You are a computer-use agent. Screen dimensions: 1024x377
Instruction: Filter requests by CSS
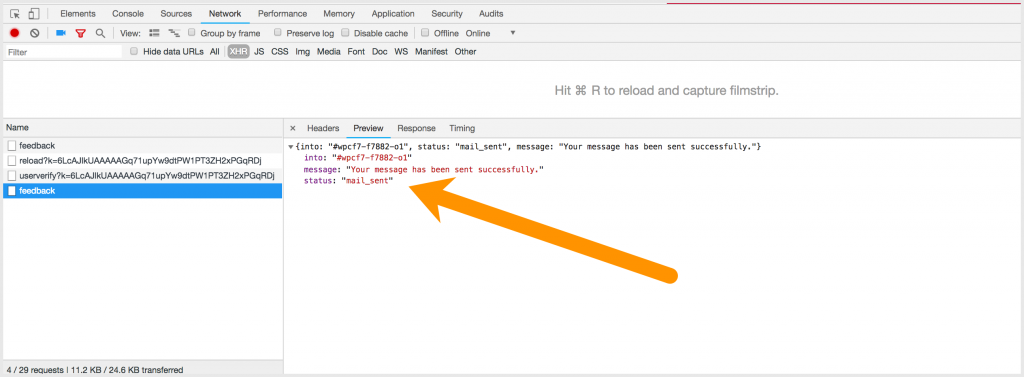click(280, 52)
